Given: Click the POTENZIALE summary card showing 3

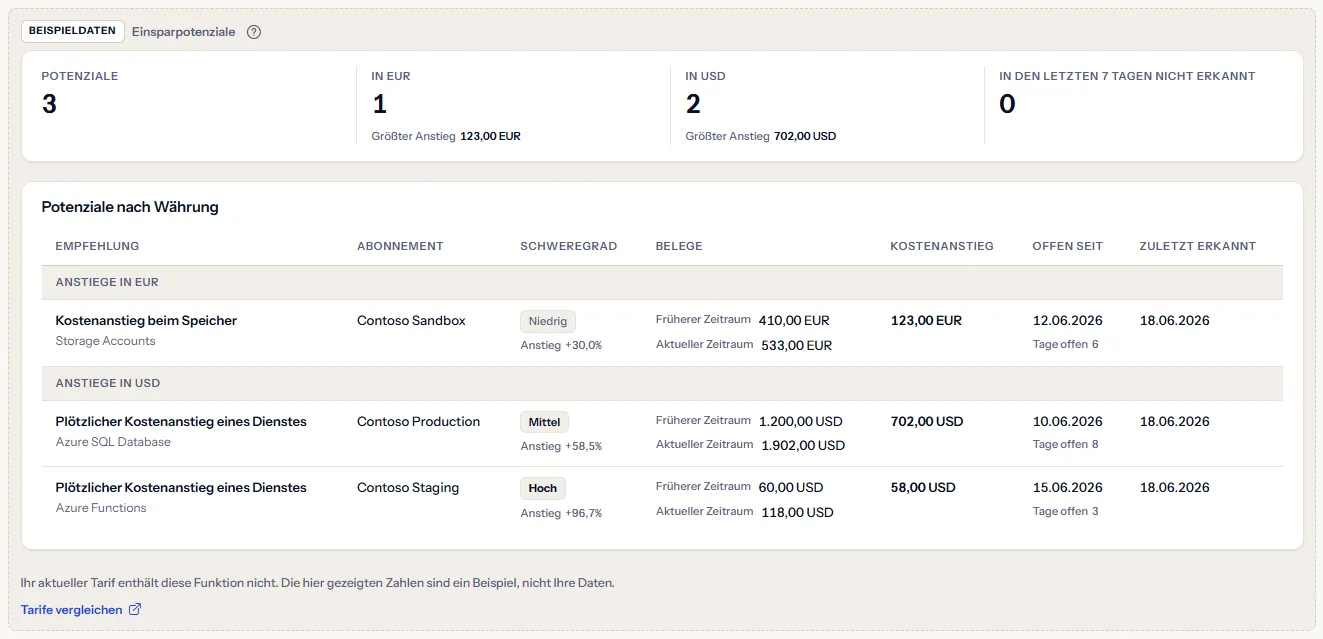Looking at the screenshot, I should 189,106.
